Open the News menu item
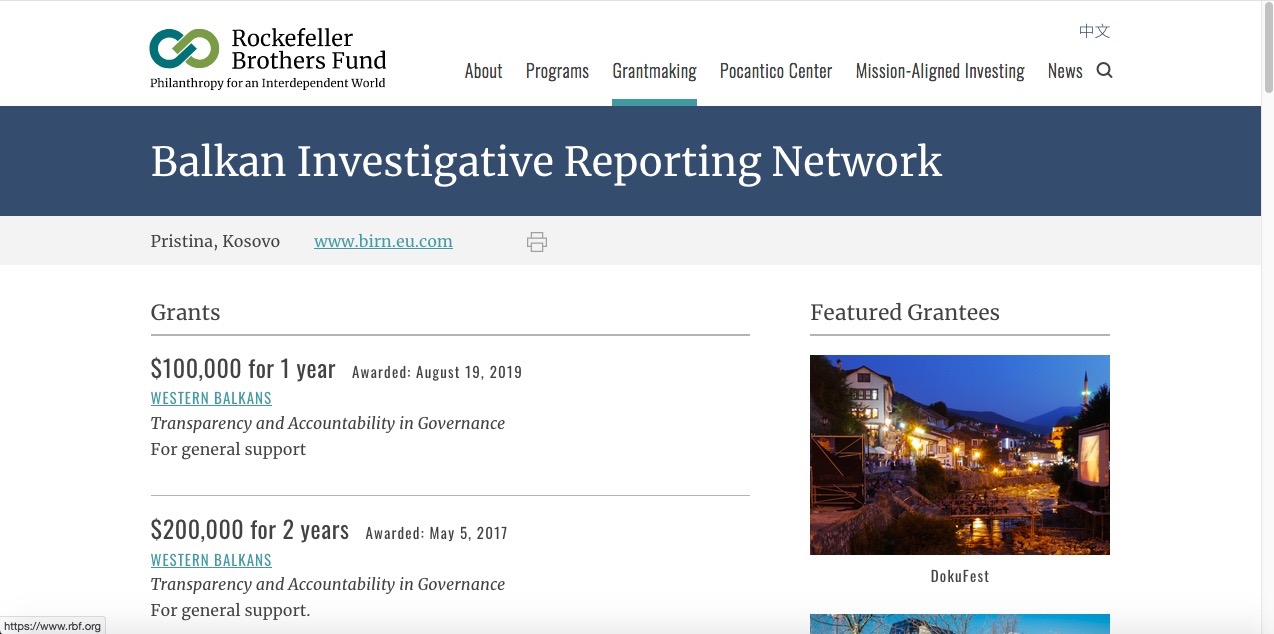Screen dimensions: 1274x634 point(1065,71)
